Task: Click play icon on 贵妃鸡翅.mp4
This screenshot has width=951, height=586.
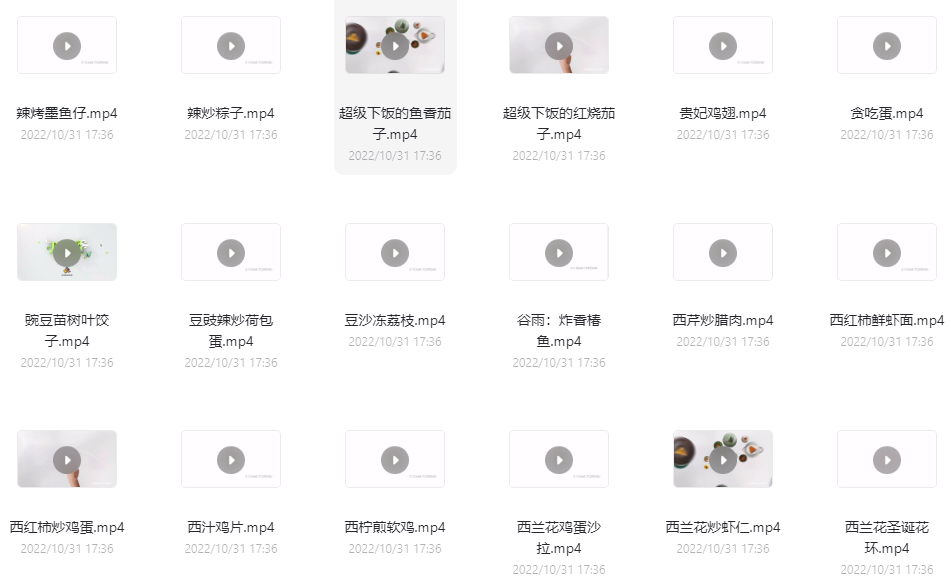Action: (723, 46)
